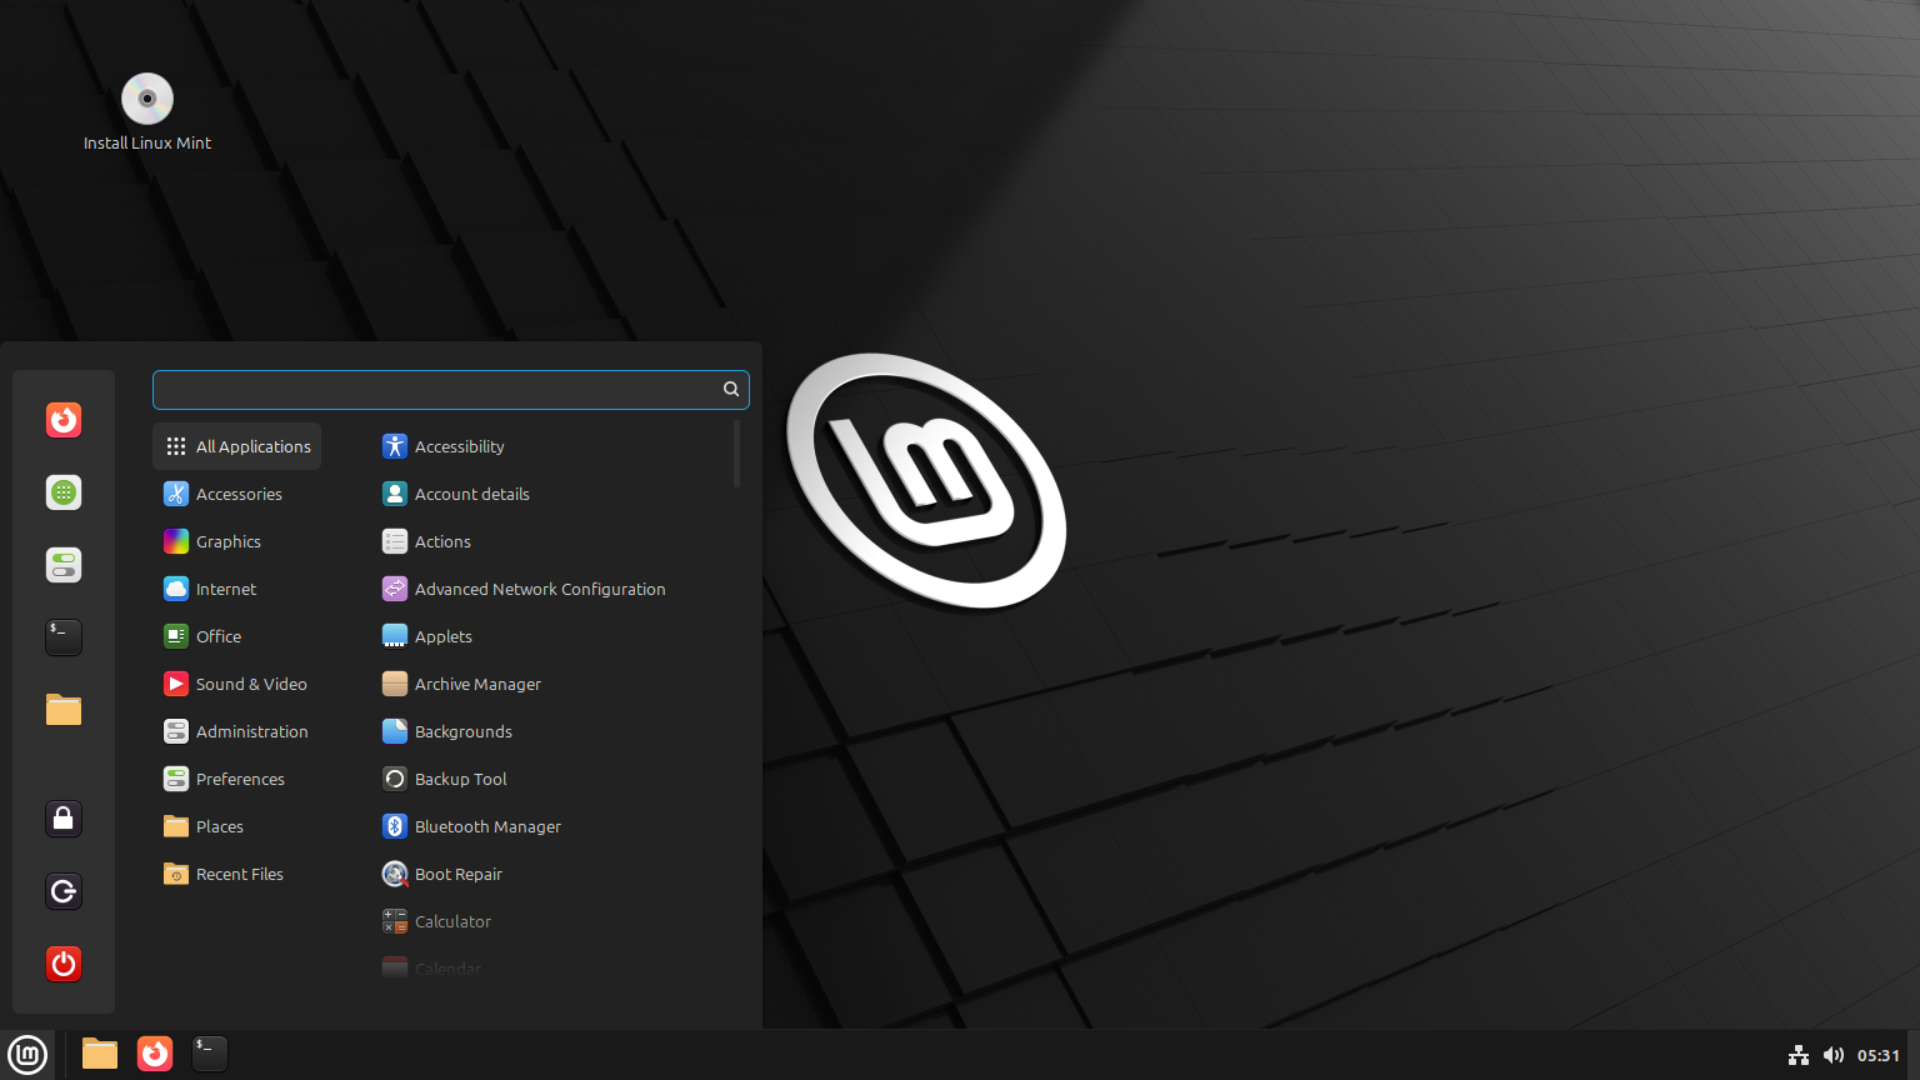
Task: Select the Administration category
Action: 251,732
